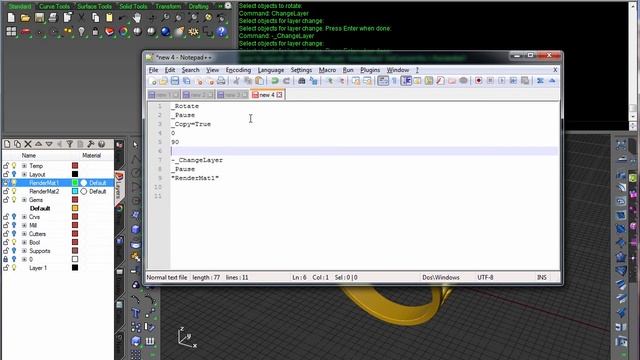Viewport: 640px width, 360px height.
Task: Click the Print icon in Rhino toolbar
Action: pyautogui.click(x=53, y=18)
